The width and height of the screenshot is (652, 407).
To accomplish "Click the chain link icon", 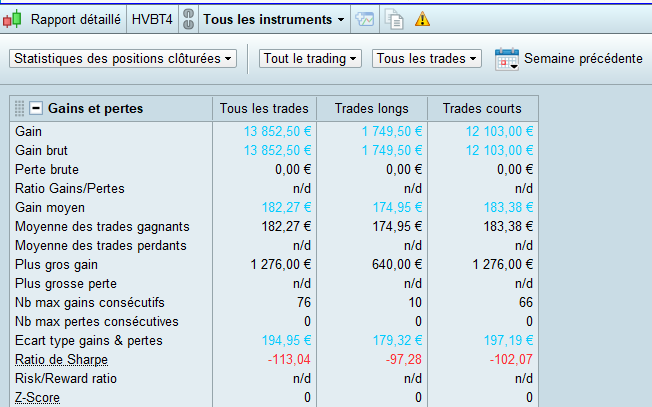I will click(x=188, y=20).
